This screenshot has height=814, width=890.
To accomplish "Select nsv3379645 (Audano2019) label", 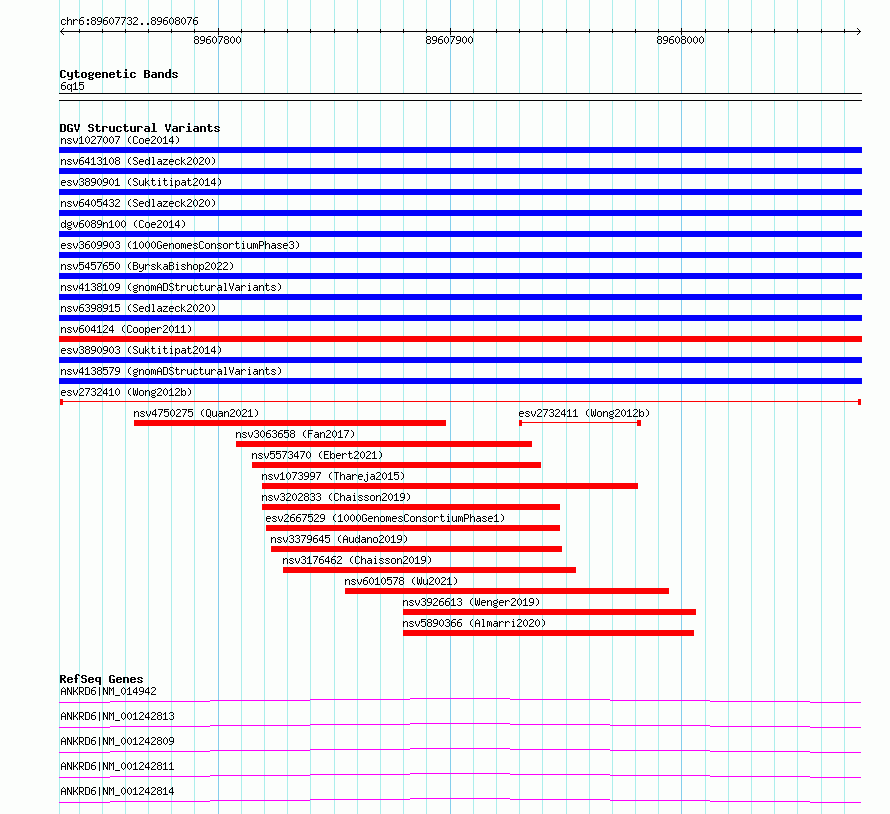I will pos(339,539).
